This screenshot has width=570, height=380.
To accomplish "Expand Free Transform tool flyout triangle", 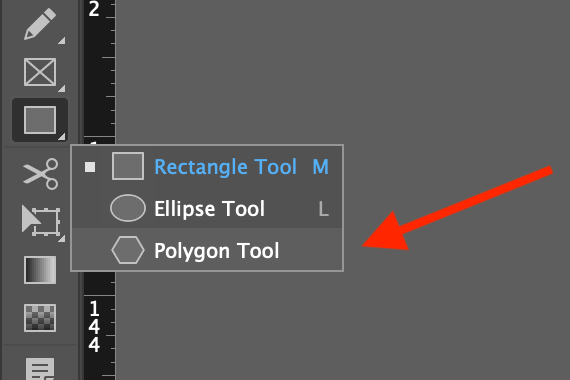I will tap(62, 239).
